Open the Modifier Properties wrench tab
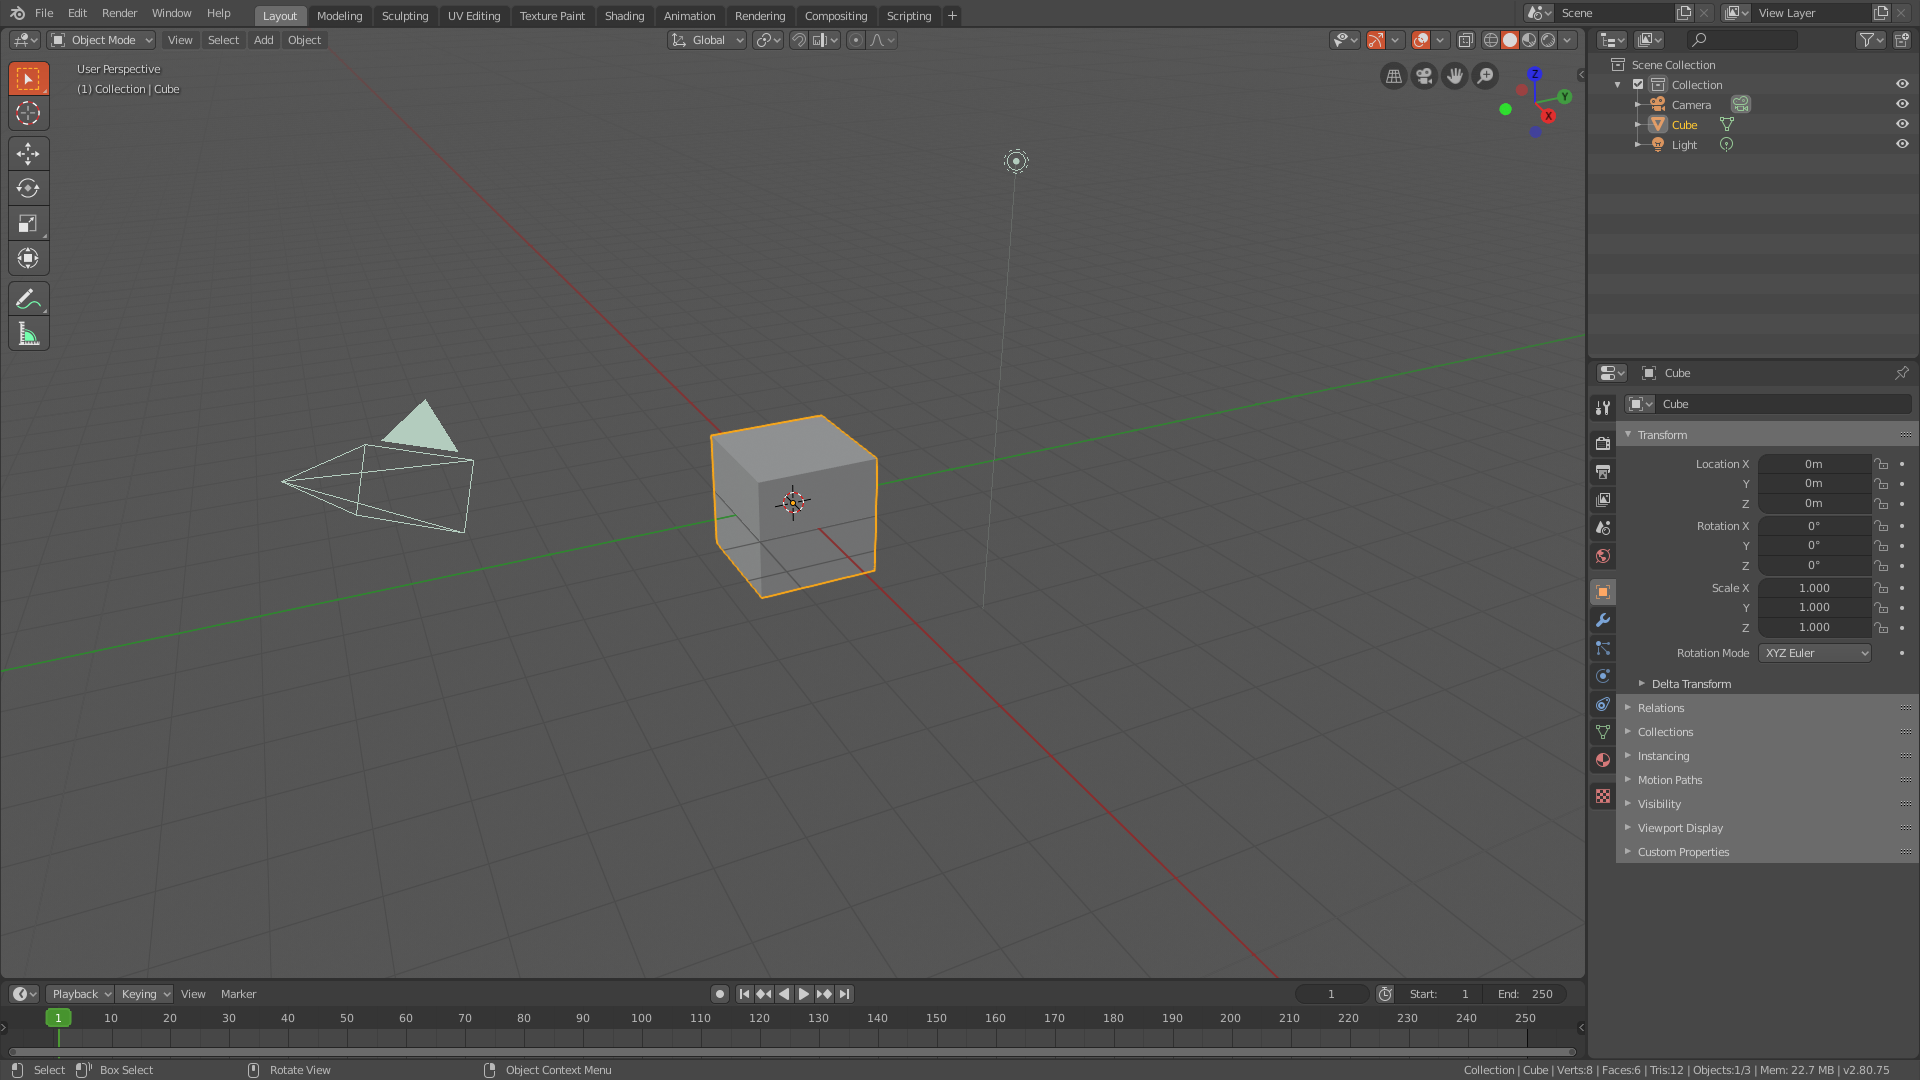Viewport: 1920px width, 1080px height. point(1602,620)
